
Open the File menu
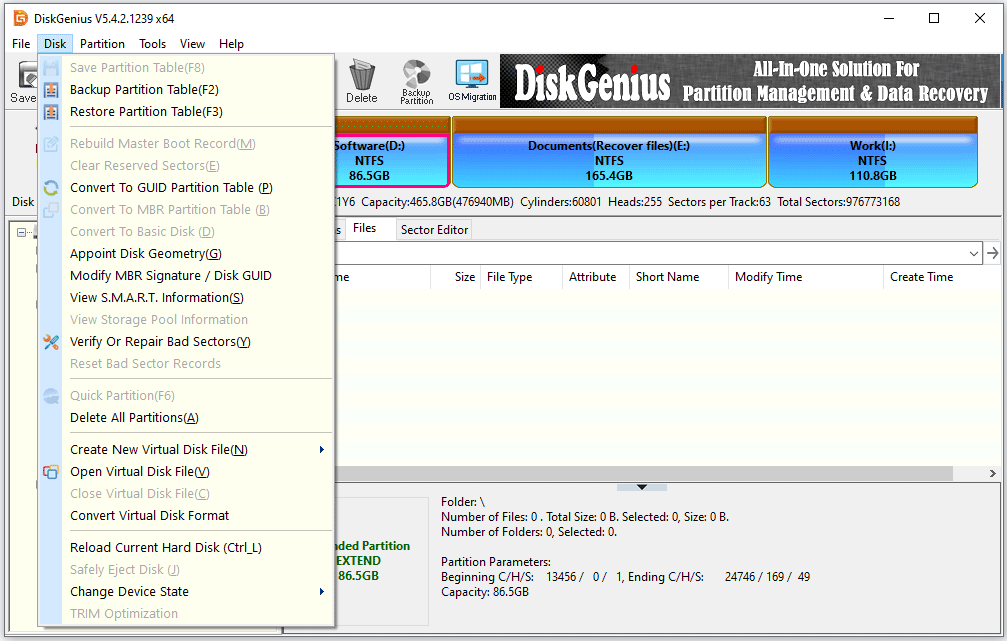pos(21,44)
